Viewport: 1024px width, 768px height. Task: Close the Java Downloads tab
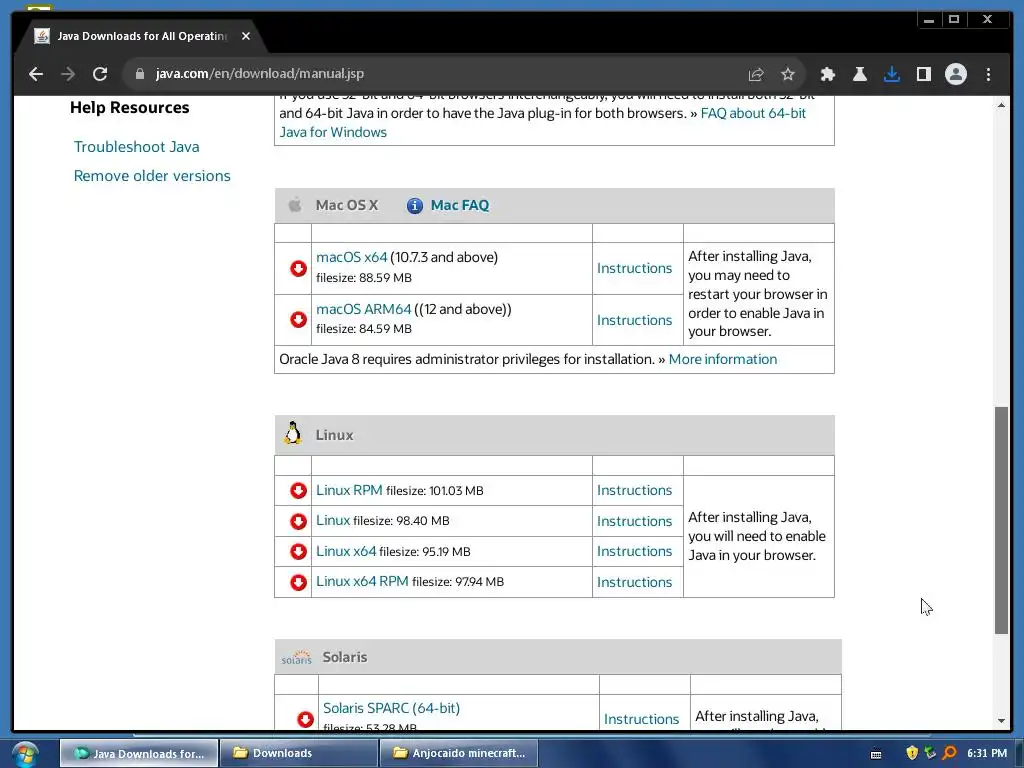coord(246,36)
